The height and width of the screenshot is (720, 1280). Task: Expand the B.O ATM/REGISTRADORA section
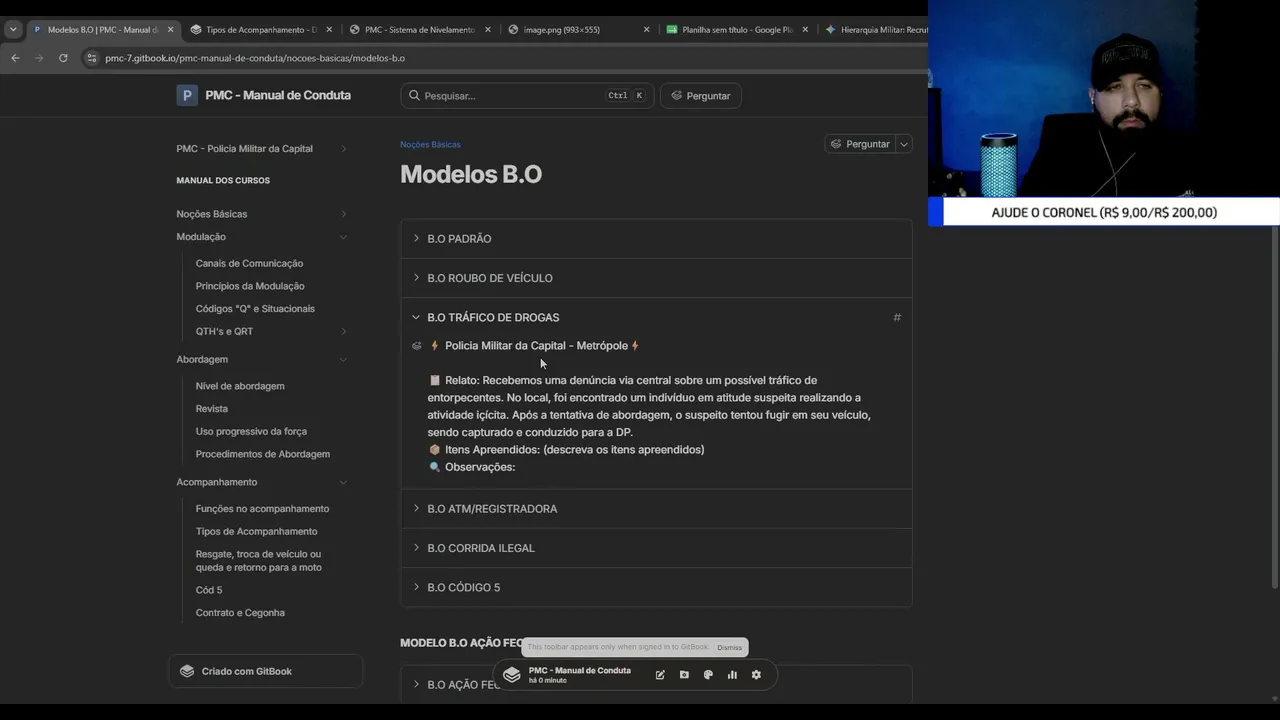point(656,509)
